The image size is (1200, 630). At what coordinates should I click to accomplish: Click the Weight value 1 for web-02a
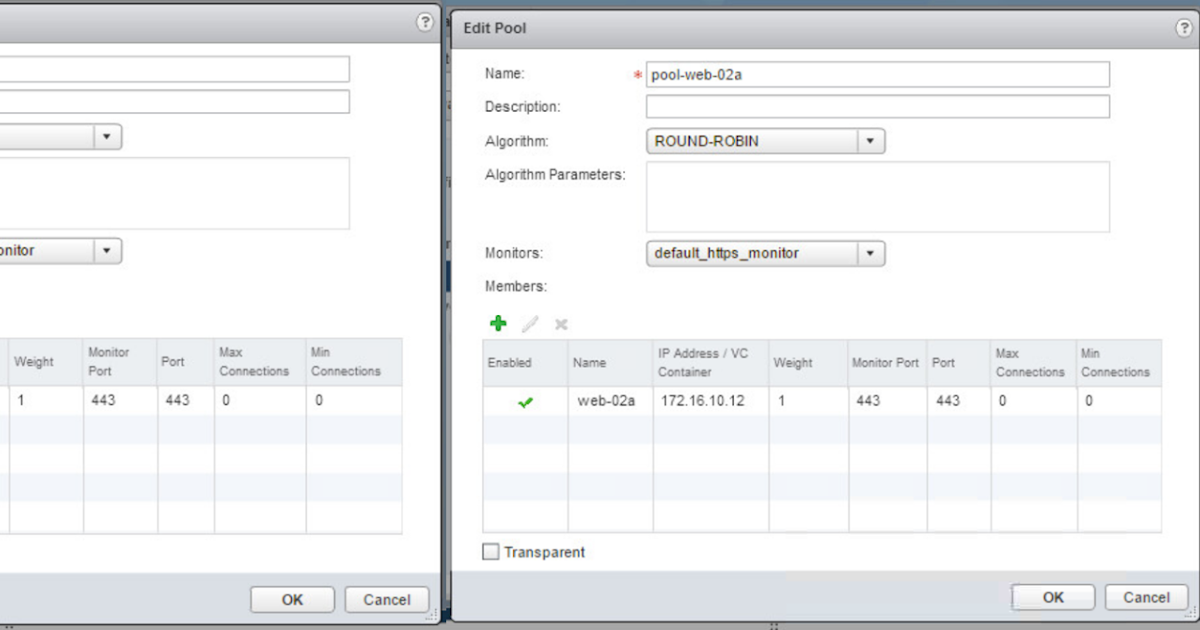tap(786, 400)
